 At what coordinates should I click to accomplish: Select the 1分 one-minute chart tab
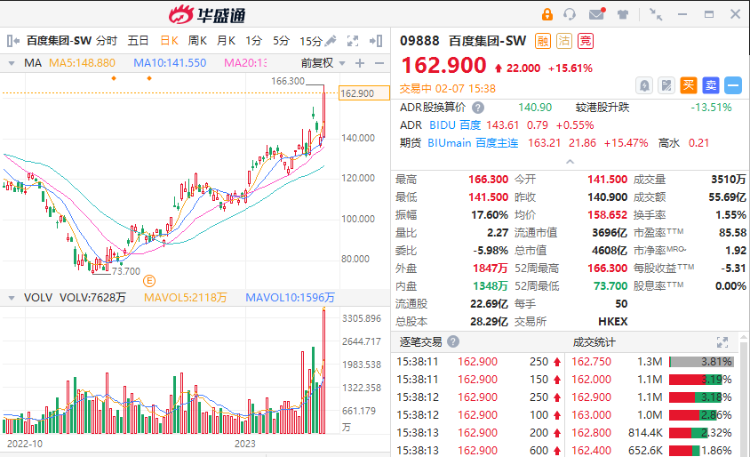254,41
